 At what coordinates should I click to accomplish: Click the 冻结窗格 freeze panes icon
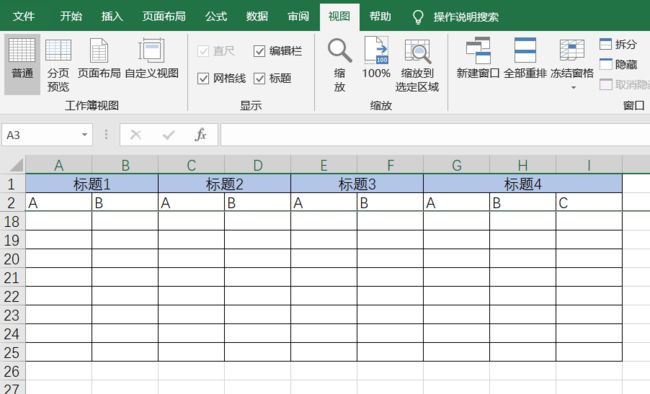point(572,50)
